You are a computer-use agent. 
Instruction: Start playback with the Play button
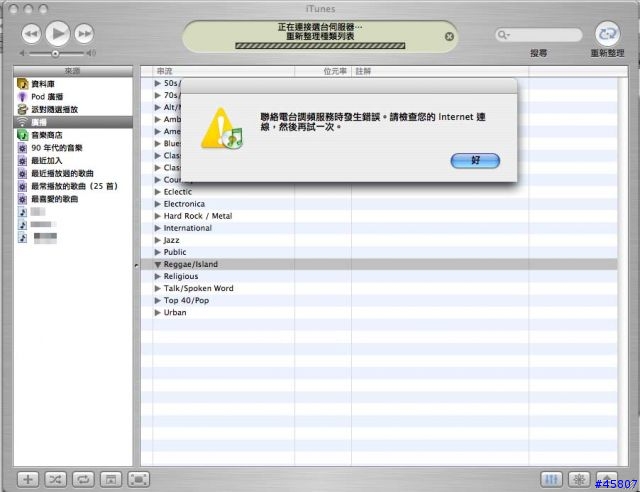pos(58,33)
